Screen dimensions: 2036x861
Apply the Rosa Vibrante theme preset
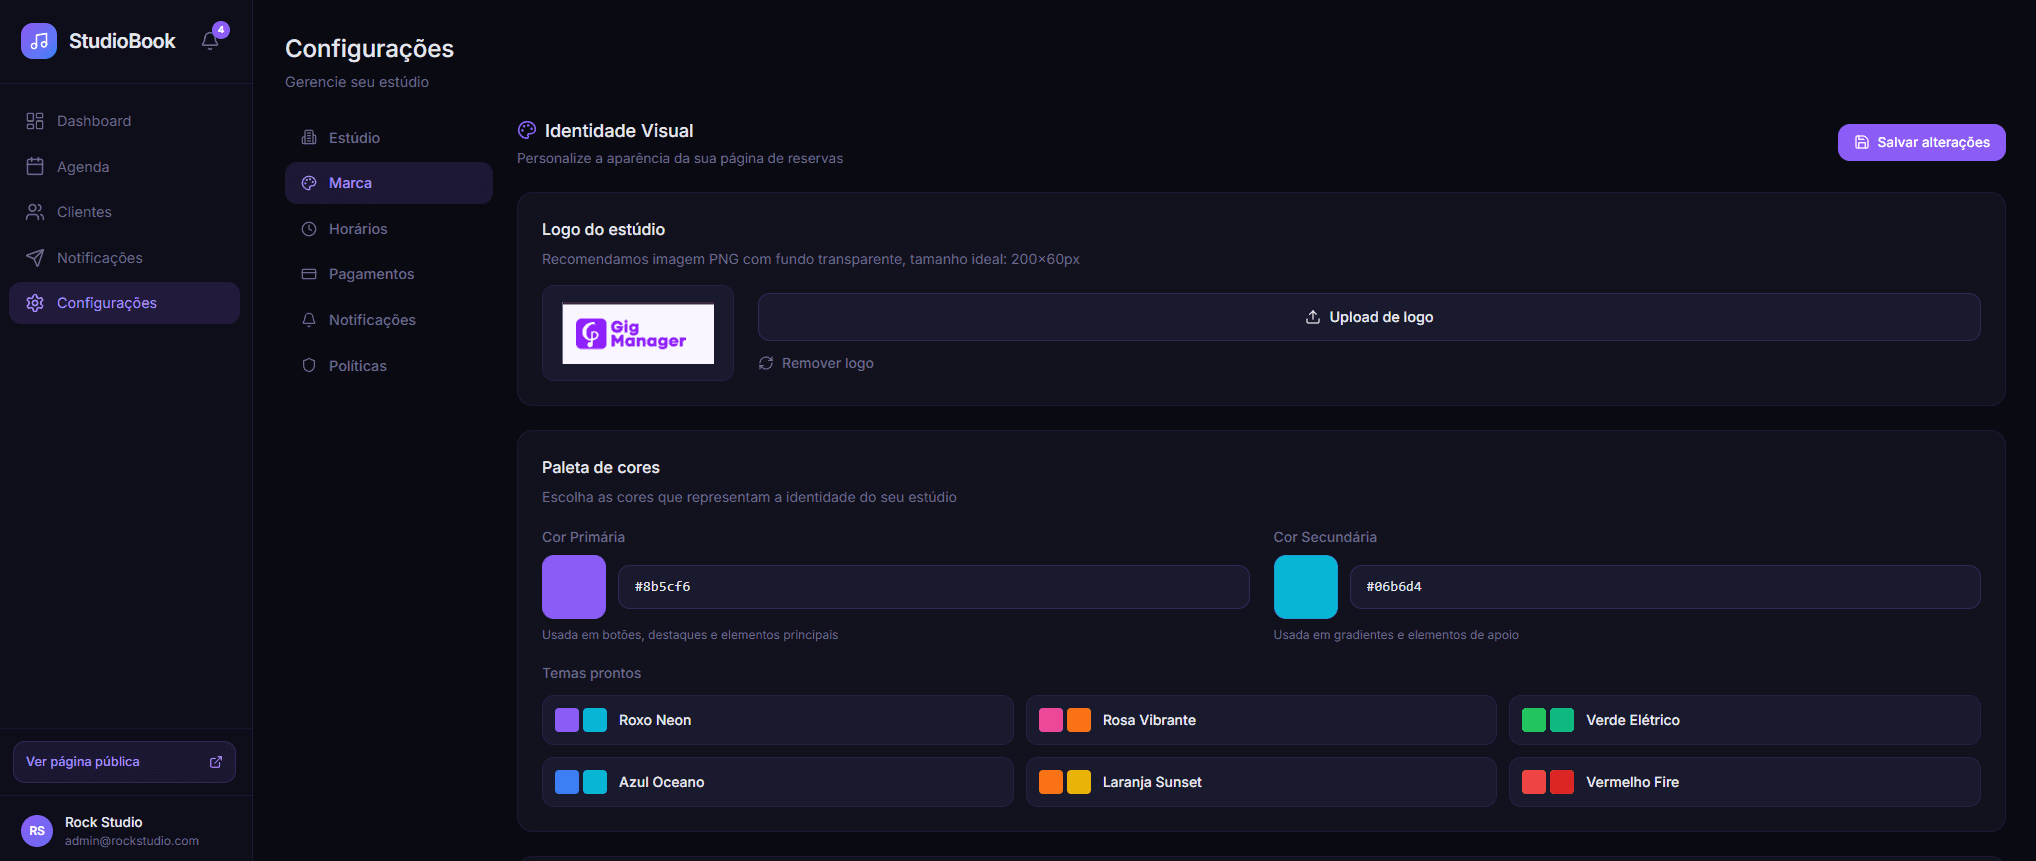click(1260, 720)
